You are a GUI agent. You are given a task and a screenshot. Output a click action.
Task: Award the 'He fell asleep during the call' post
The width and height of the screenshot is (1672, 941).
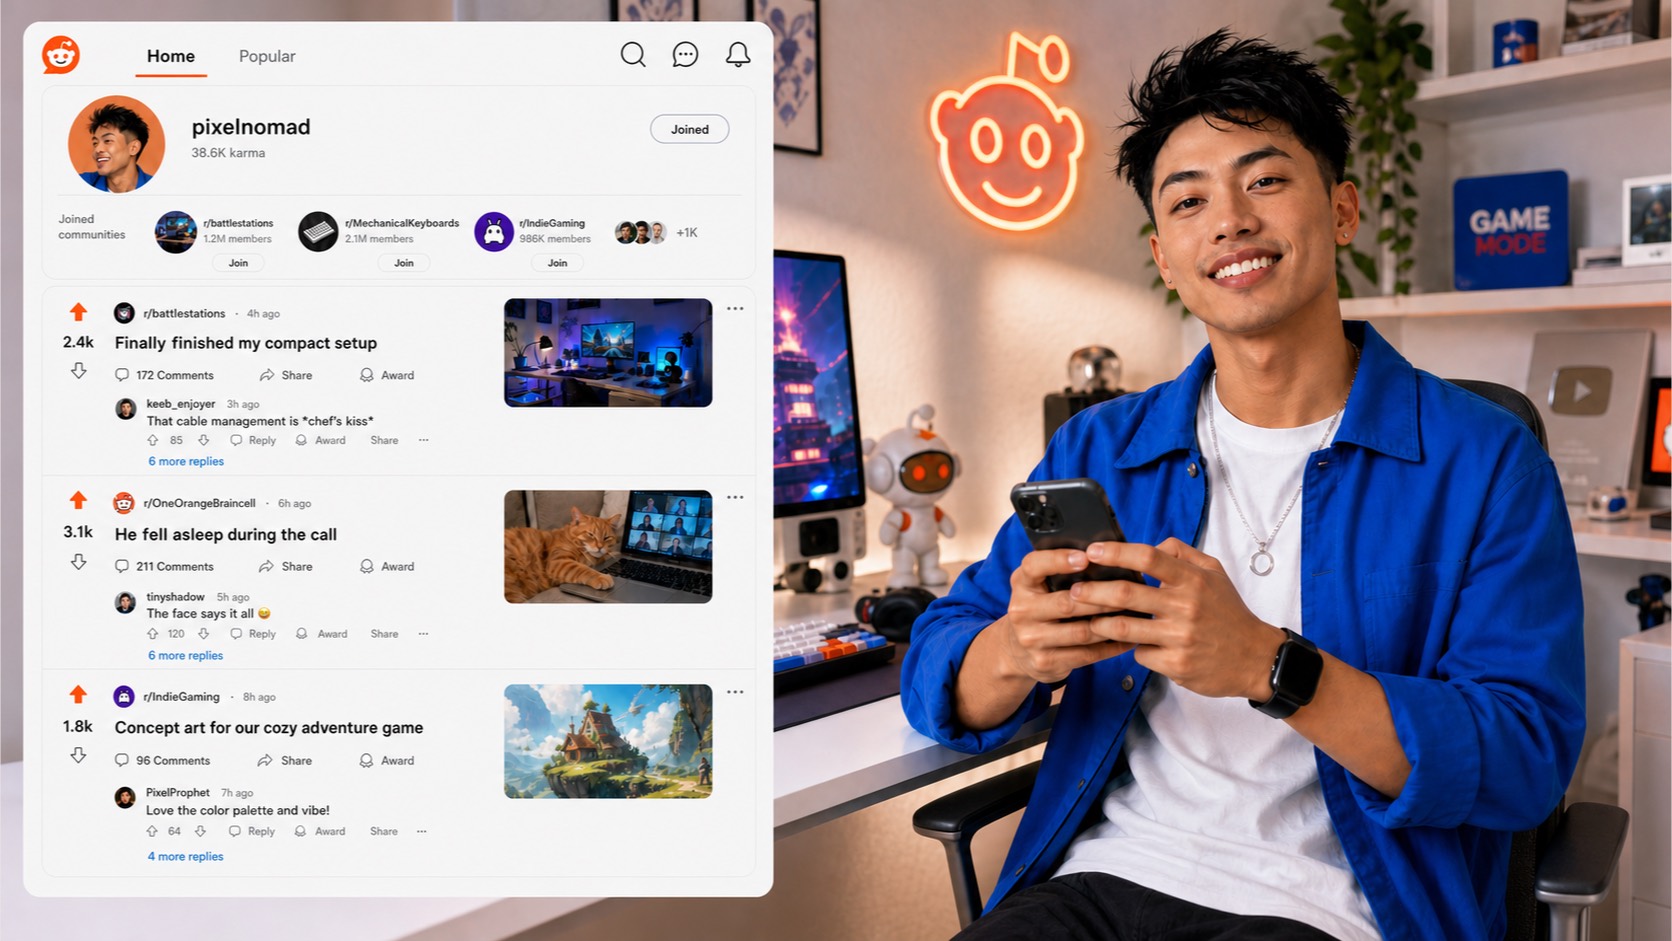(387, 566)
